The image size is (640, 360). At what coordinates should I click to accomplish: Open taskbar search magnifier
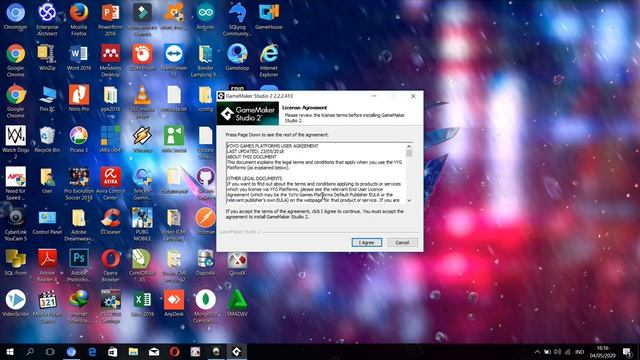tap(30, 352)
